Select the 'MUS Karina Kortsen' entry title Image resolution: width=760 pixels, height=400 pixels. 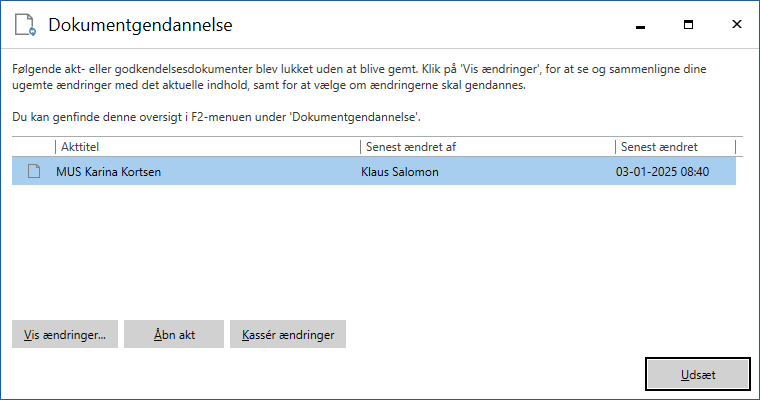point(110,171)
